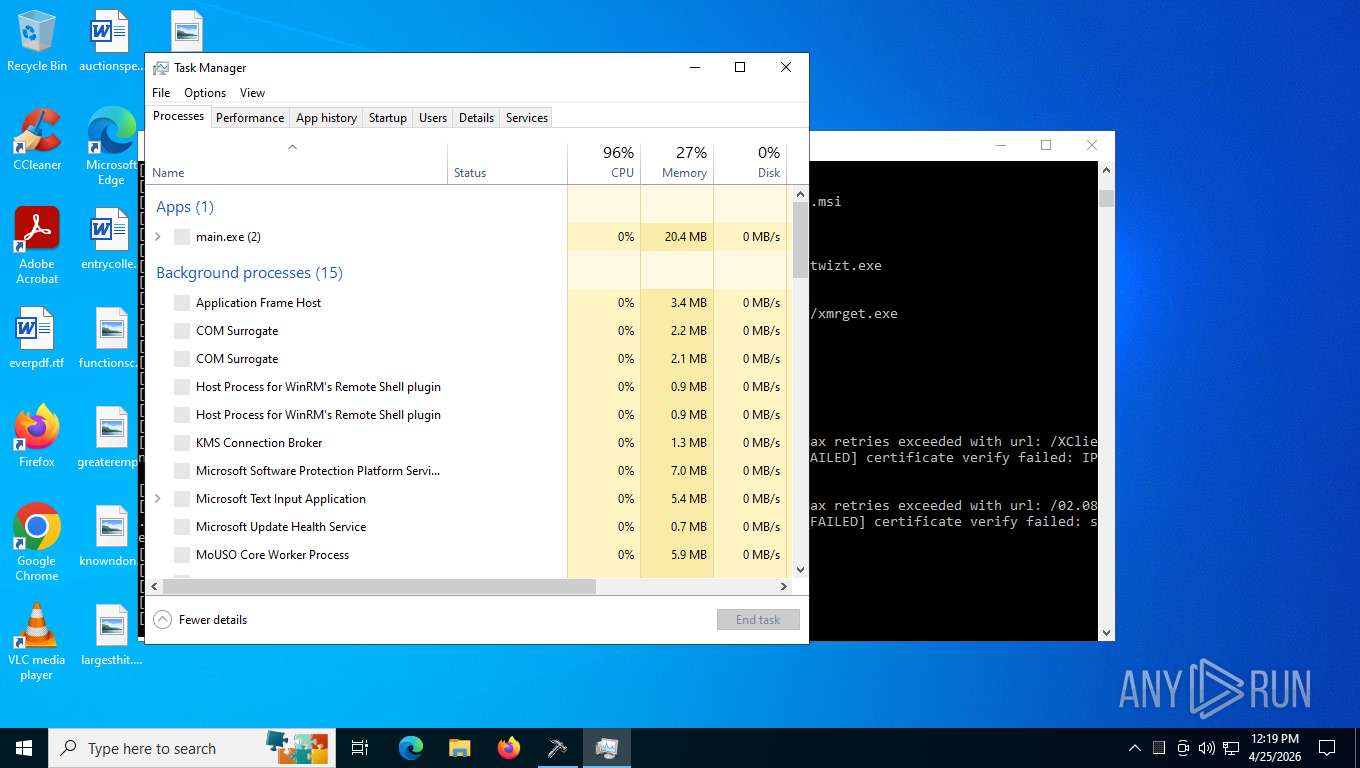1360x768 pixels.
Task: Click the Apps (1) group header
Action: 185,207
